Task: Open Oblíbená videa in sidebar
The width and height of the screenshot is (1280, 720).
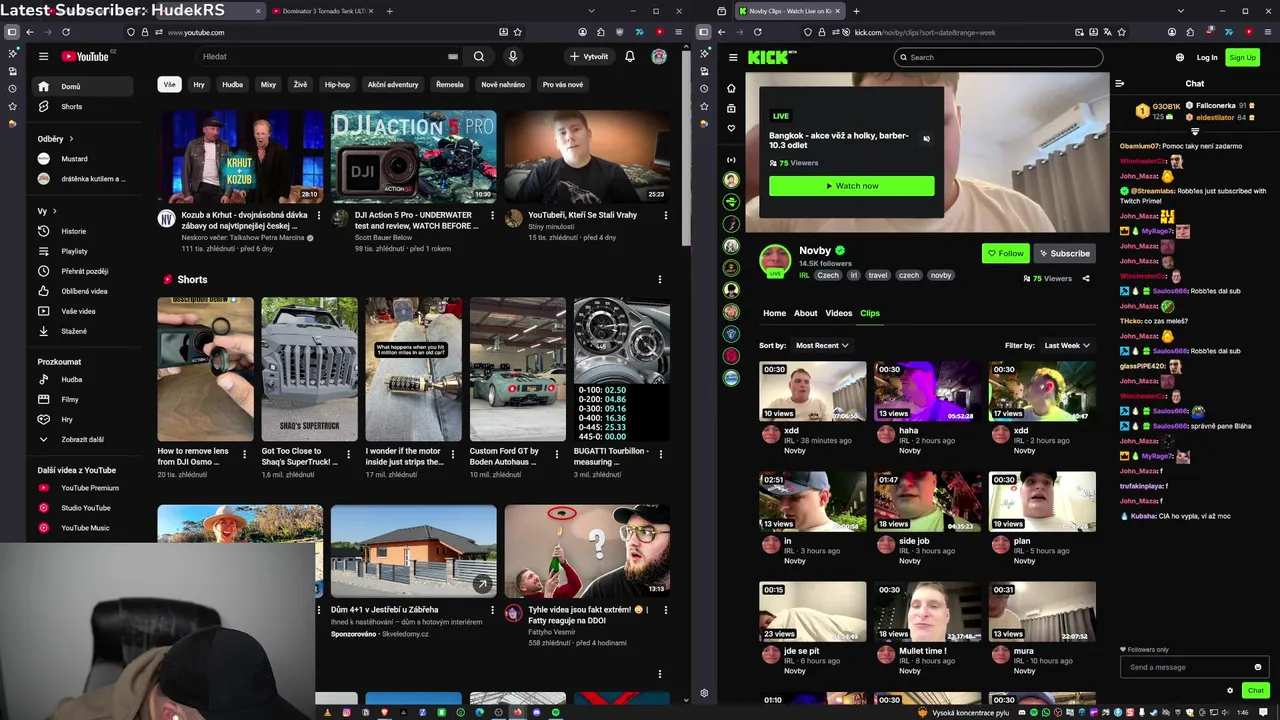Action: (x=84, y=291)
